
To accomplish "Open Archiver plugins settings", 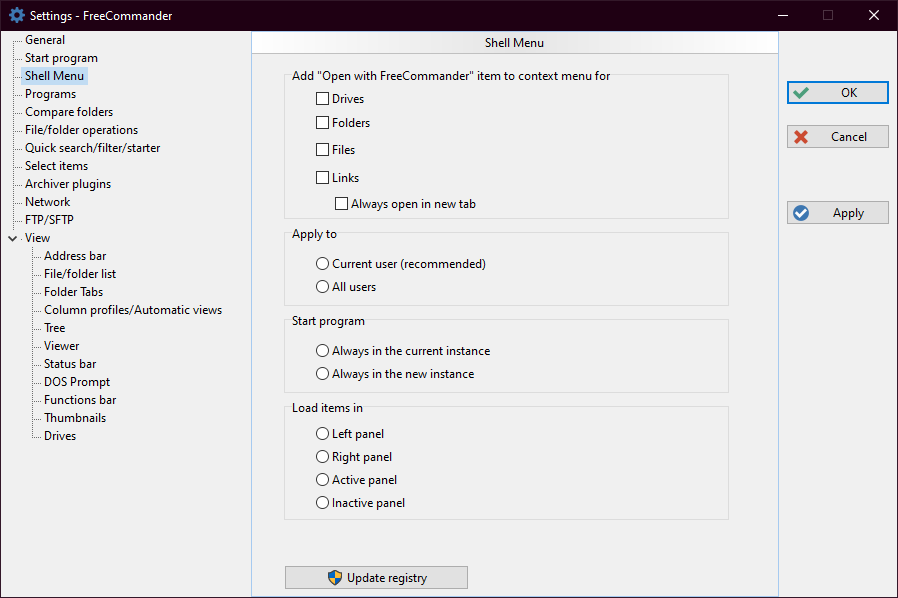I will (x=68, y=184).
